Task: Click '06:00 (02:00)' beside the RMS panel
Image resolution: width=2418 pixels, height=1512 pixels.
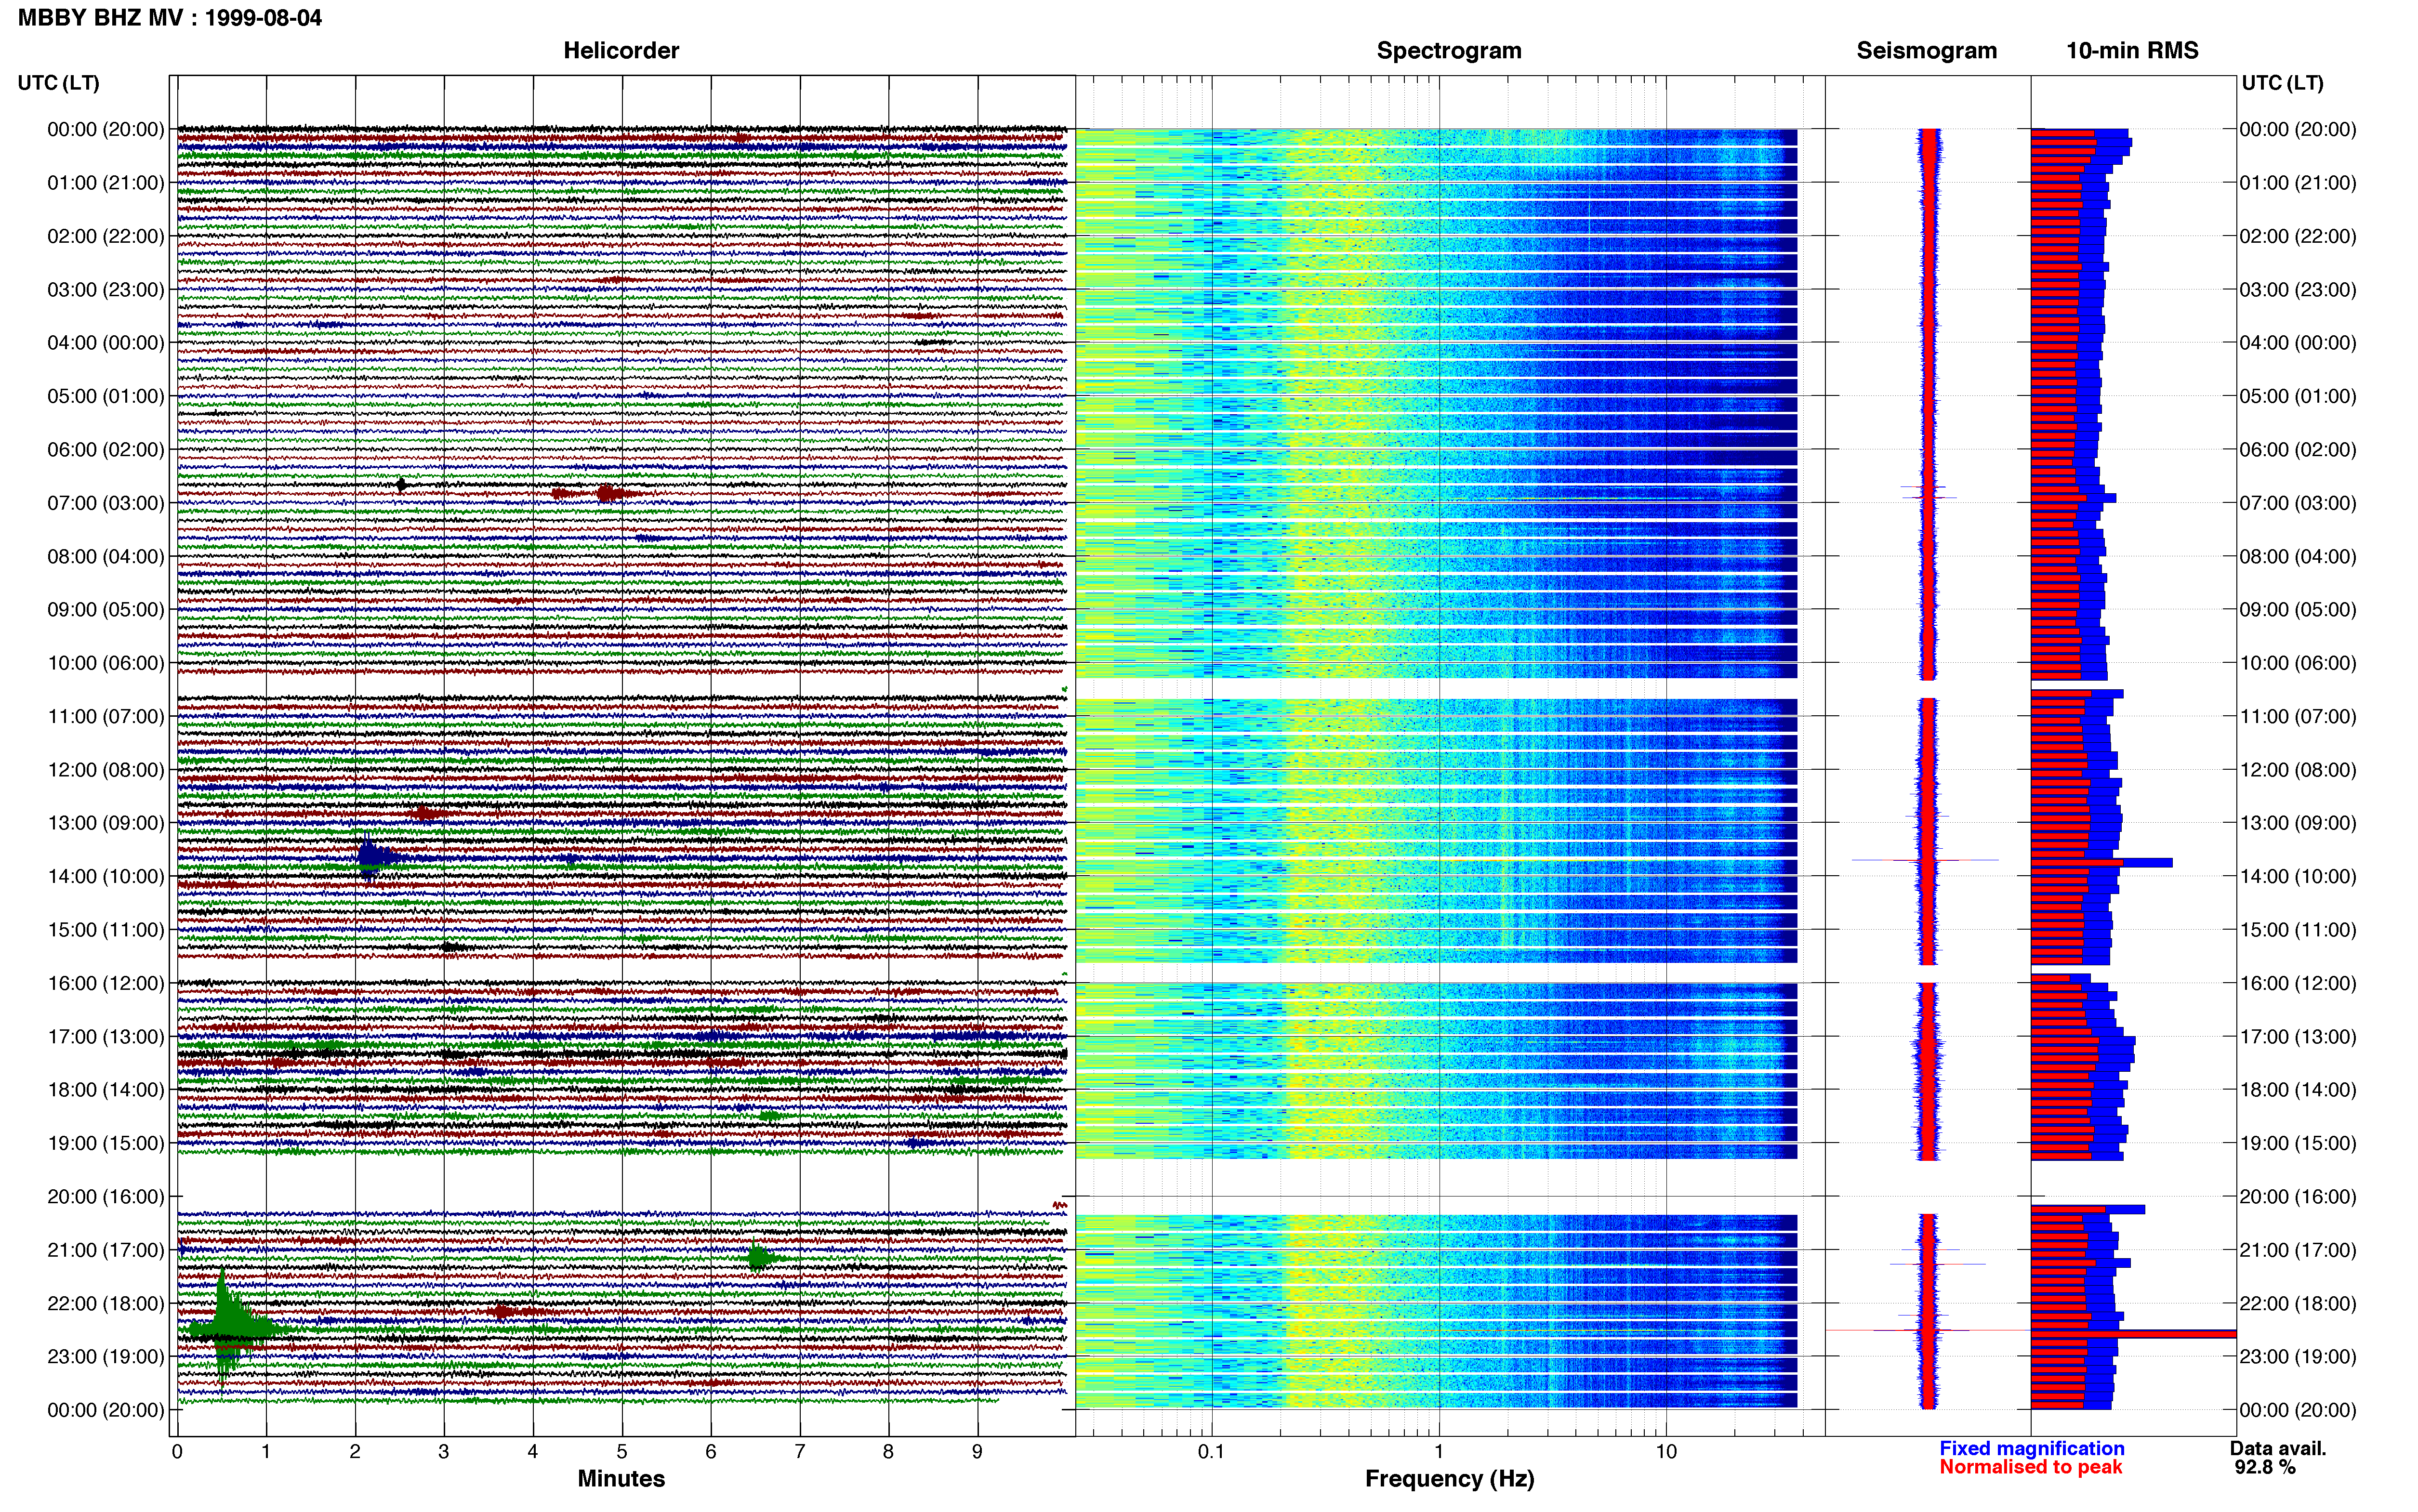Action: click(x=2298, y=449)
